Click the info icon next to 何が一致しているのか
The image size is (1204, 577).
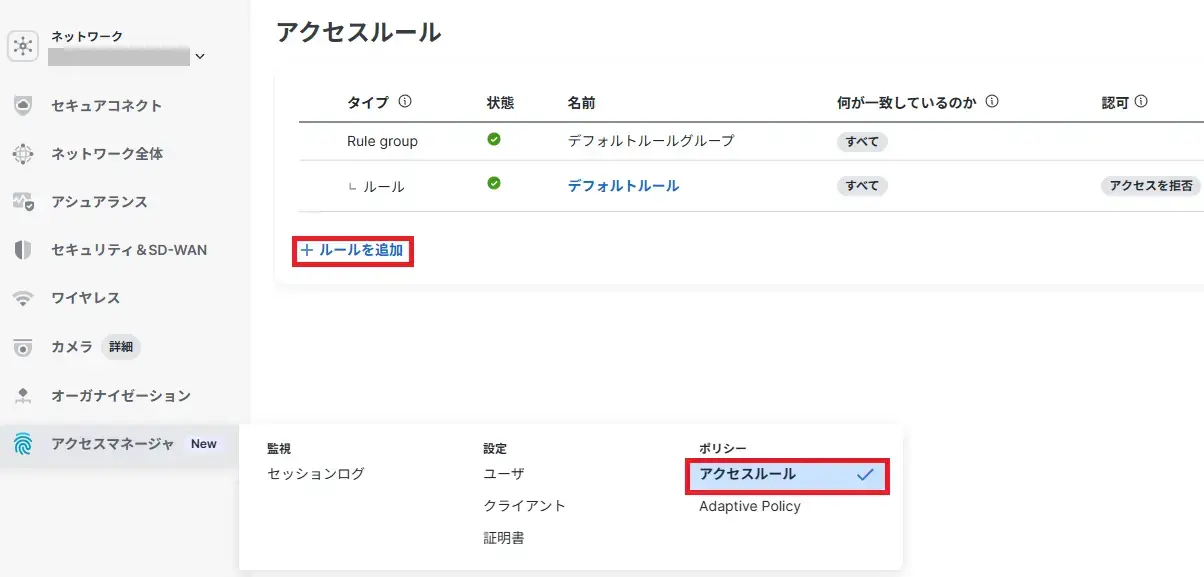click(993, 102)
